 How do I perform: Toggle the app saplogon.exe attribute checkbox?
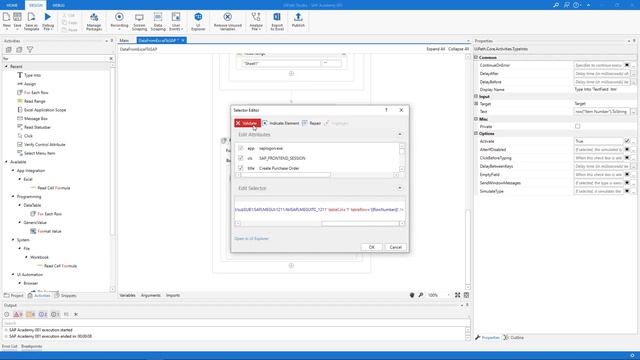[240, 148]
